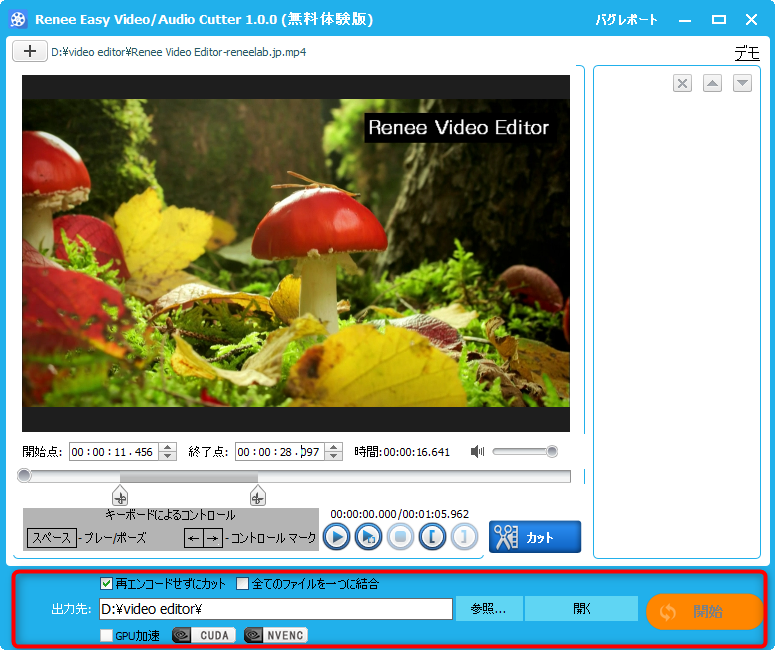Click the 00:00:00.000/00:01:05.962 time readout
The height and width of the screenshot is (650, 775).
coord(399,514)
